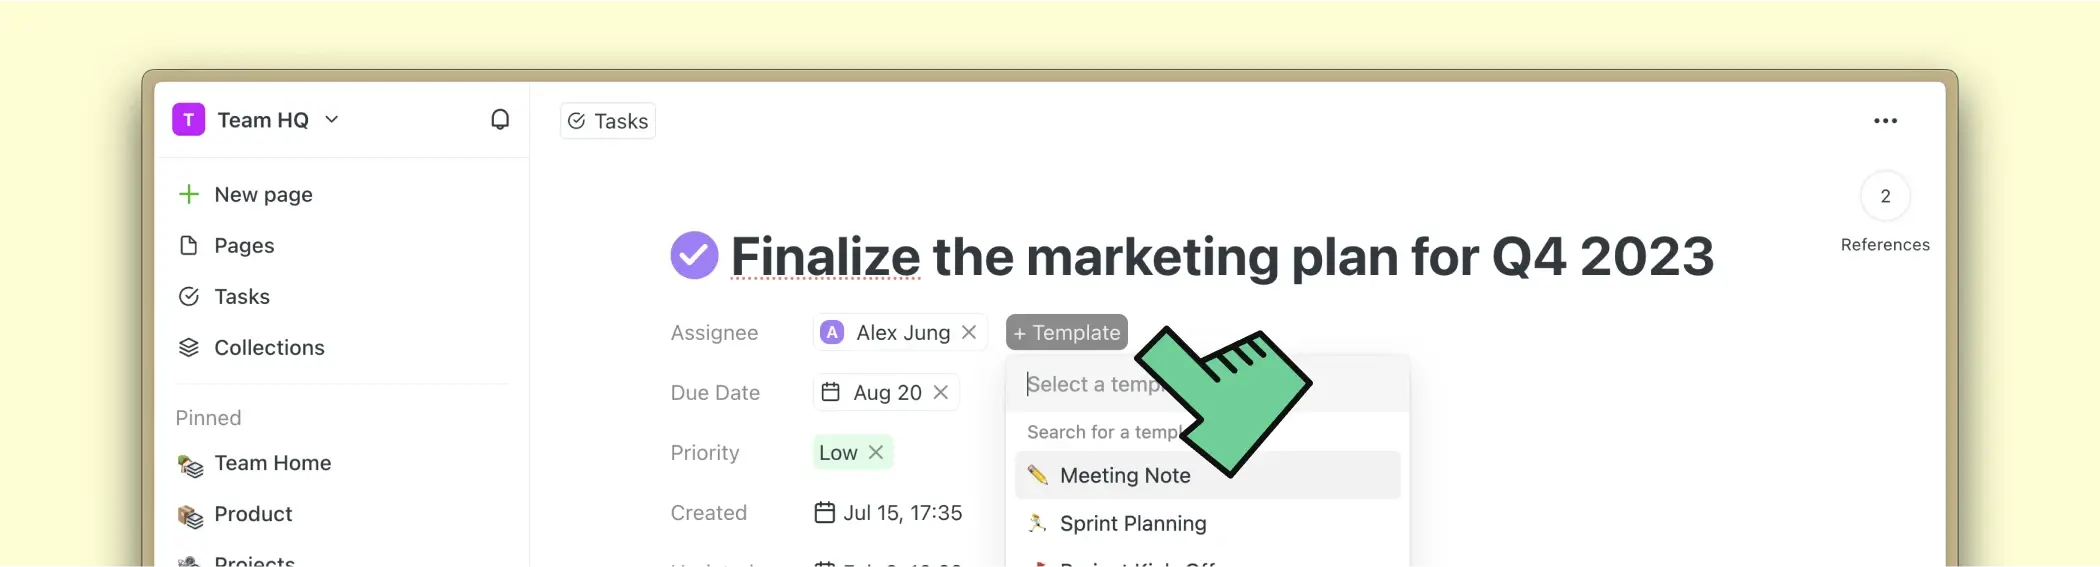Click the notification bell icon
The image size is (2100, 567).
tap(500, 120)
